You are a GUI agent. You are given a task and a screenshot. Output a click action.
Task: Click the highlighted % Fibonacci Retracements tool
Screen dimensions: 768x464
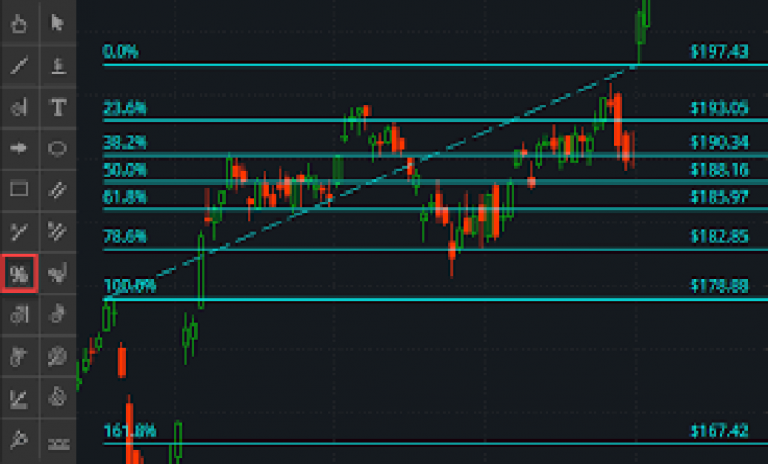click(x=19, y=273)
